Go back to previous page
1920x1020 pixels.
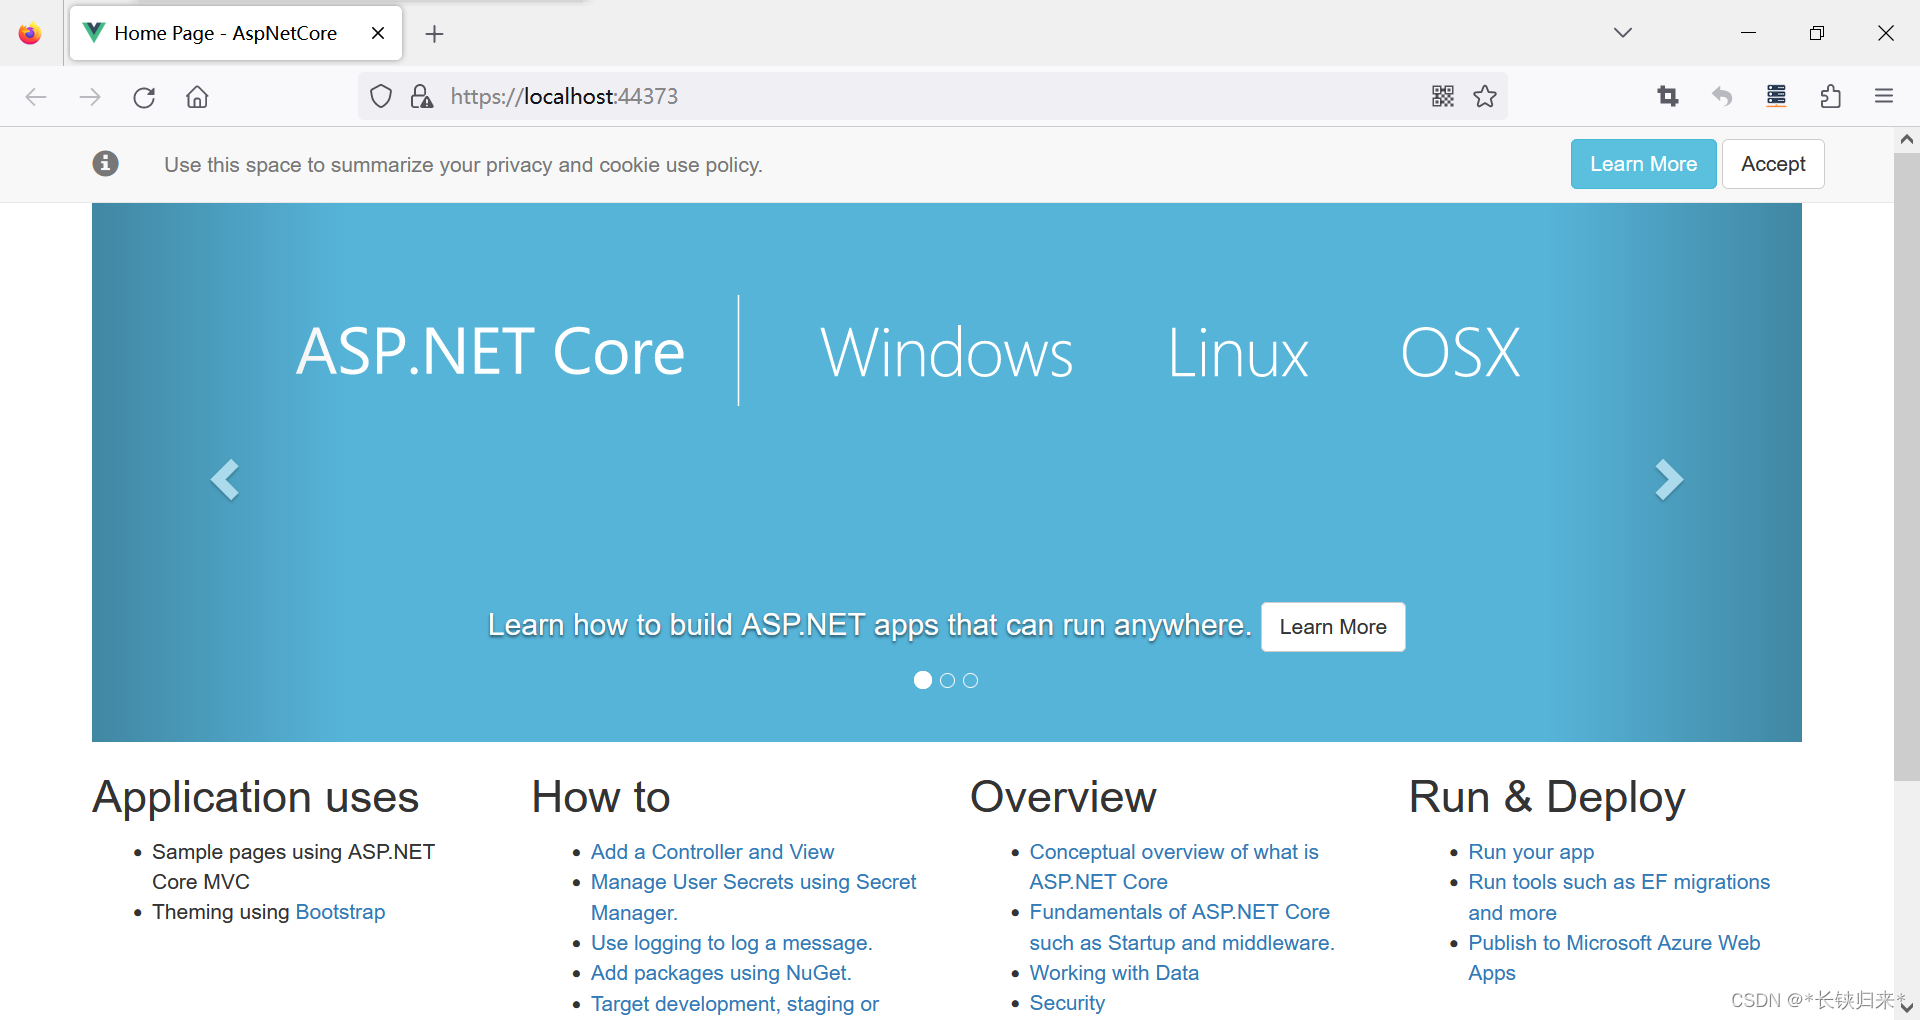36,97
